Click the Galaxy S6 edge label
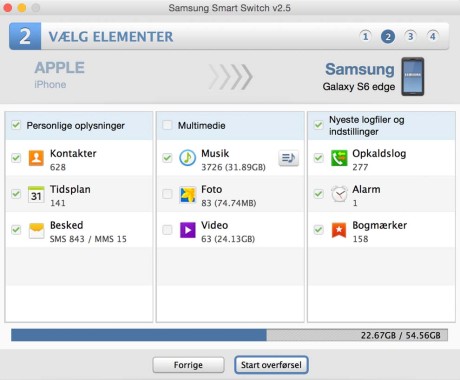460x380 pixels. tap(359, 87)
